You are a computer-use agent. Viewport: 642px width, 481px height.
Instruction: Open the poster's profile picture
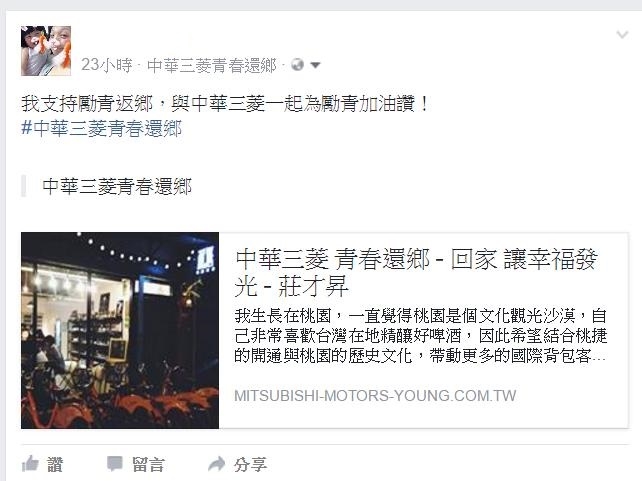pyautogui.click(x=46, y=51)
